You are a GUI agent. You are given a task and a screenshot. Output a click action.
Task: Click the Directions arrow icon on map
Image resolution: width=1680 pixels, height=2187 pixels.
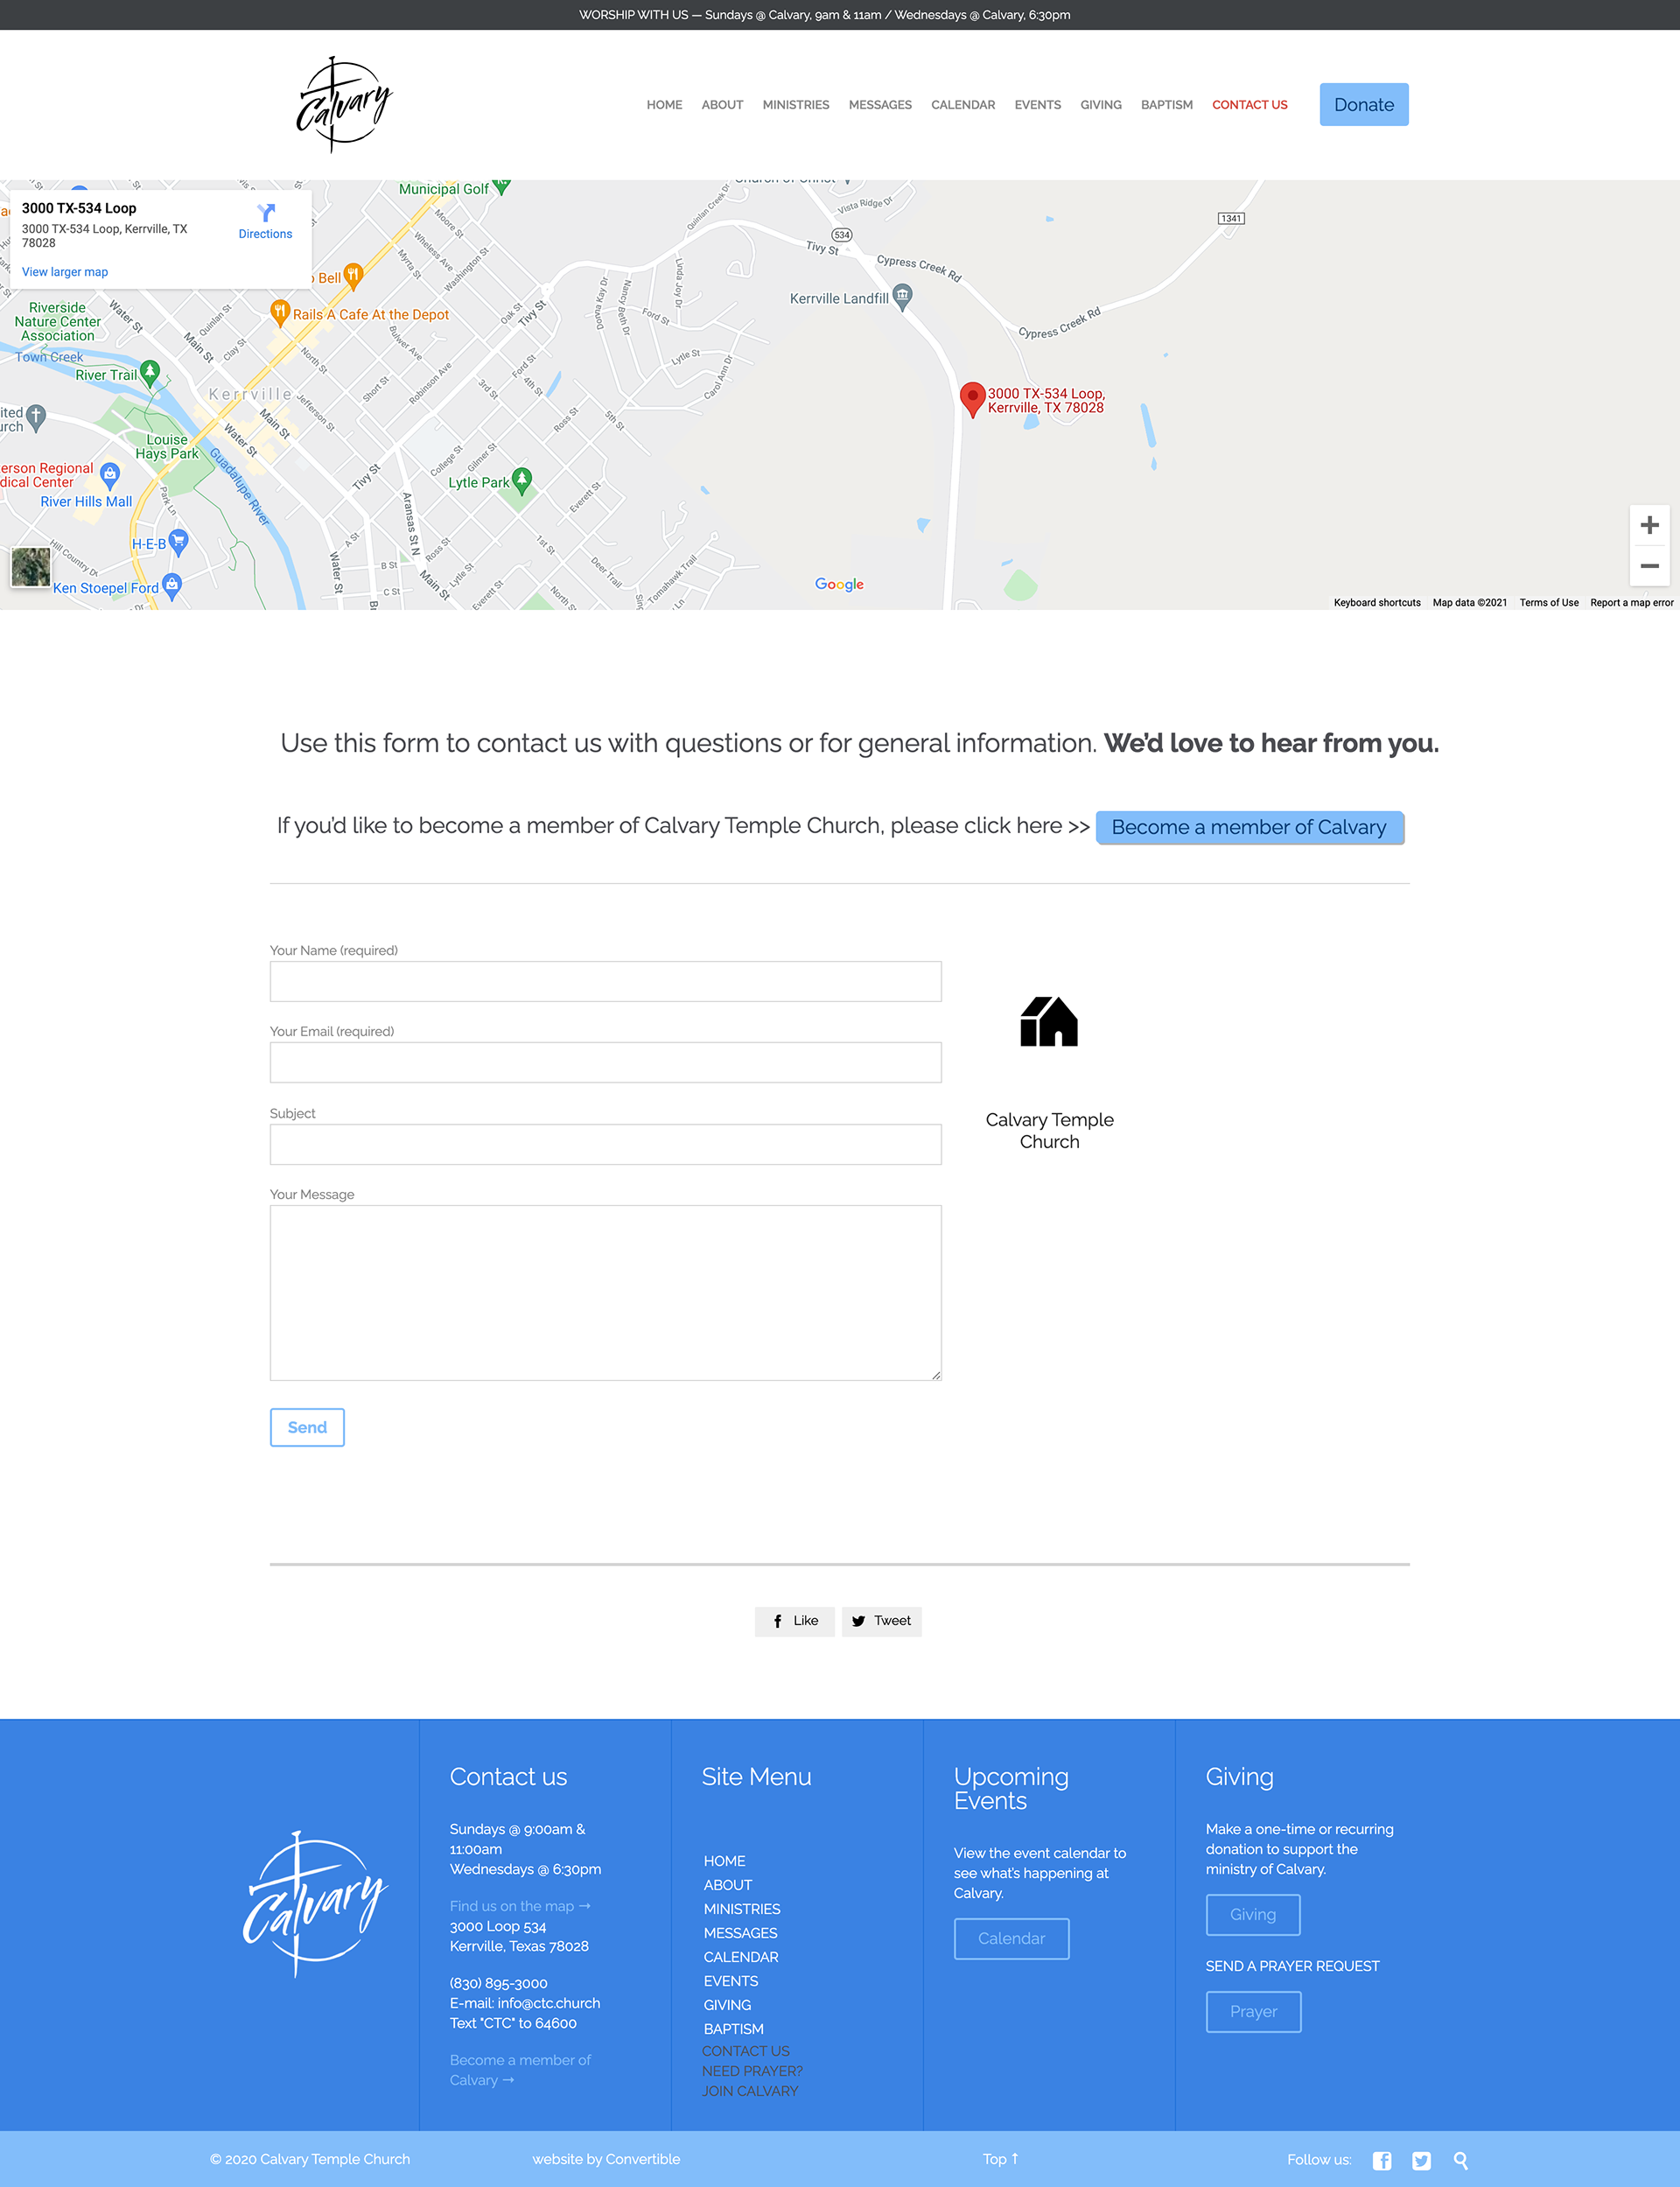tap(265, 213)
